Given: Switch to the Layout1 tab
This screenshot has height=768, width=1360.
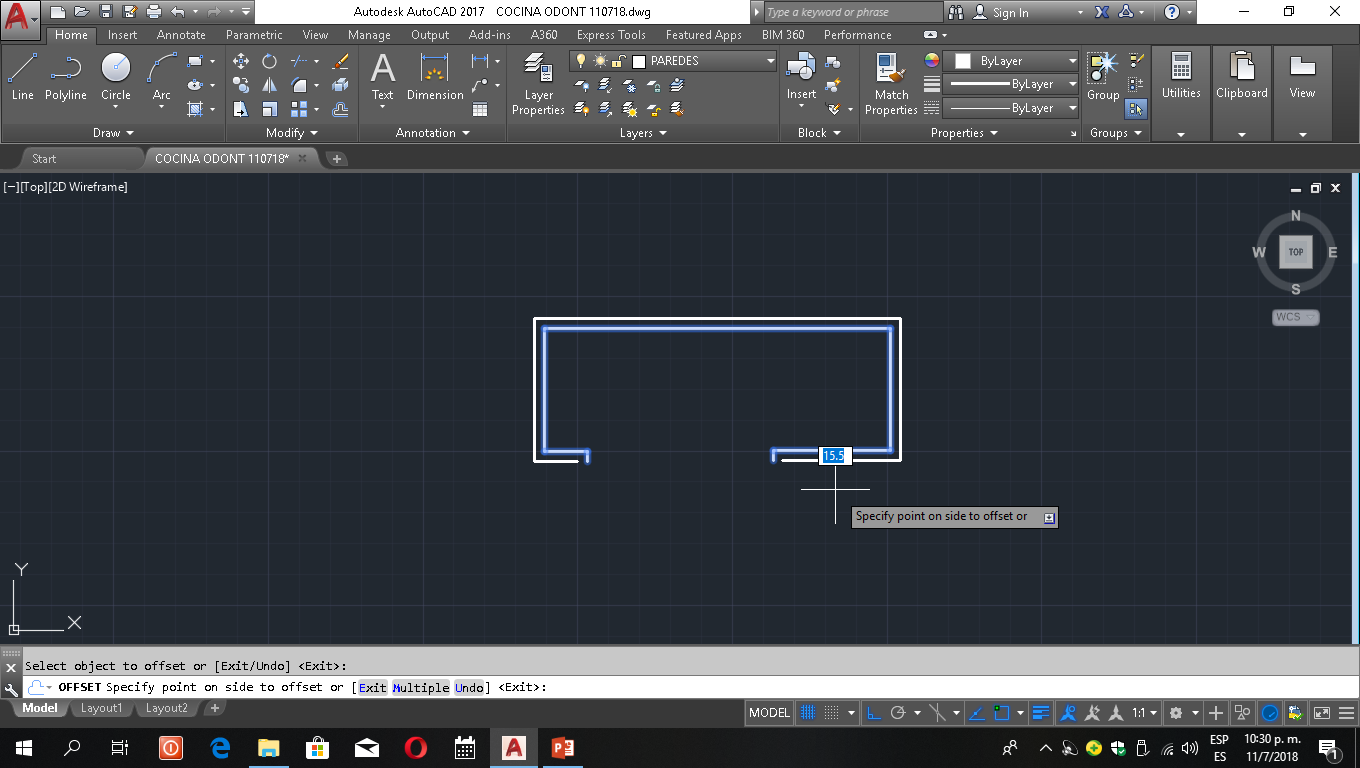Looking at the screenshot, I should [x=101, y=708].
